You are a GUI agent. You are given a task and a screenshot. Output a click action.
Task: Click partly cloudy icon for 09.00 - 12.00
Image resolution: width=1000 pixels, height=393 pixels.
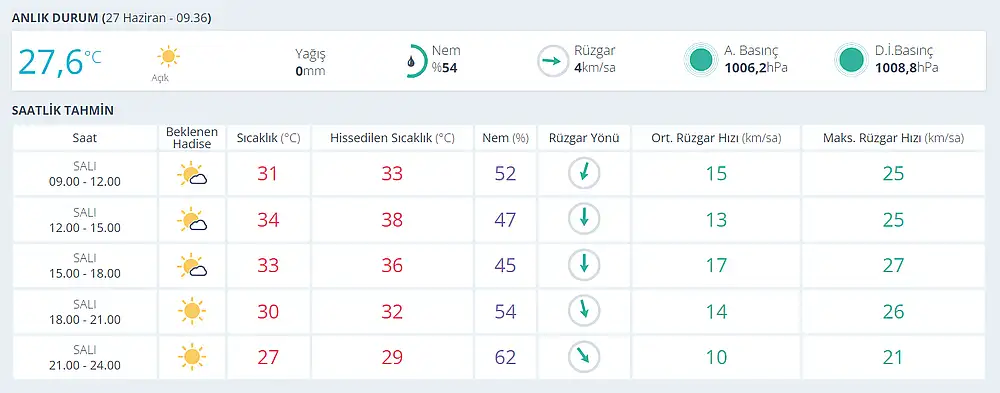192,174
